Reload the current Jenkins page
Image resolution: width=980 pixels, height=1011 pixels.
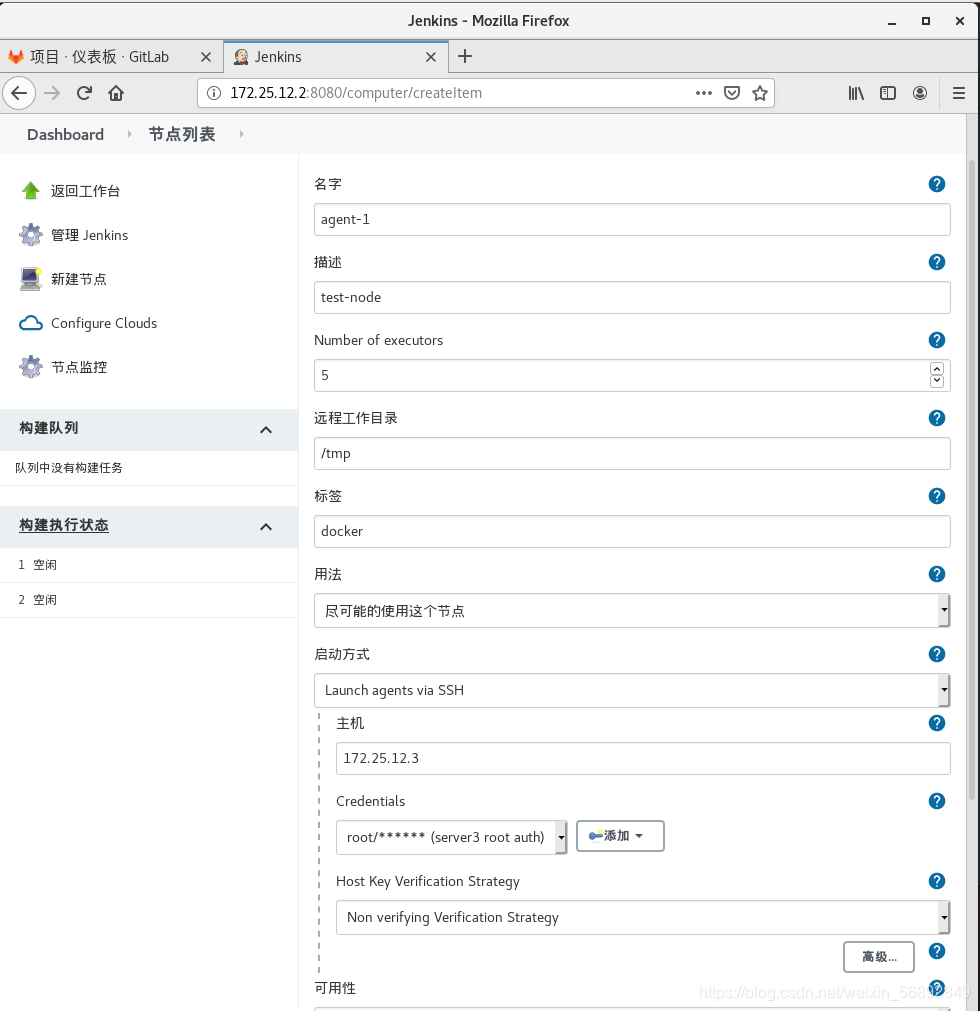(84, 93)
